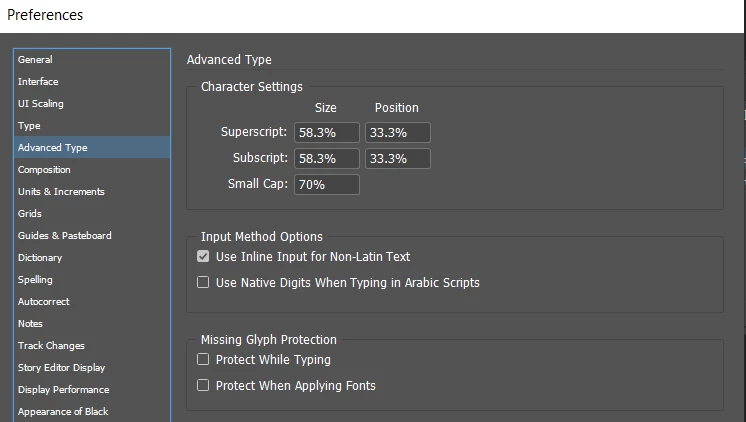Screen dimensions: 746x422
Task: Check Protect When Applying Fonts option
Action: (x=204, y=386)
